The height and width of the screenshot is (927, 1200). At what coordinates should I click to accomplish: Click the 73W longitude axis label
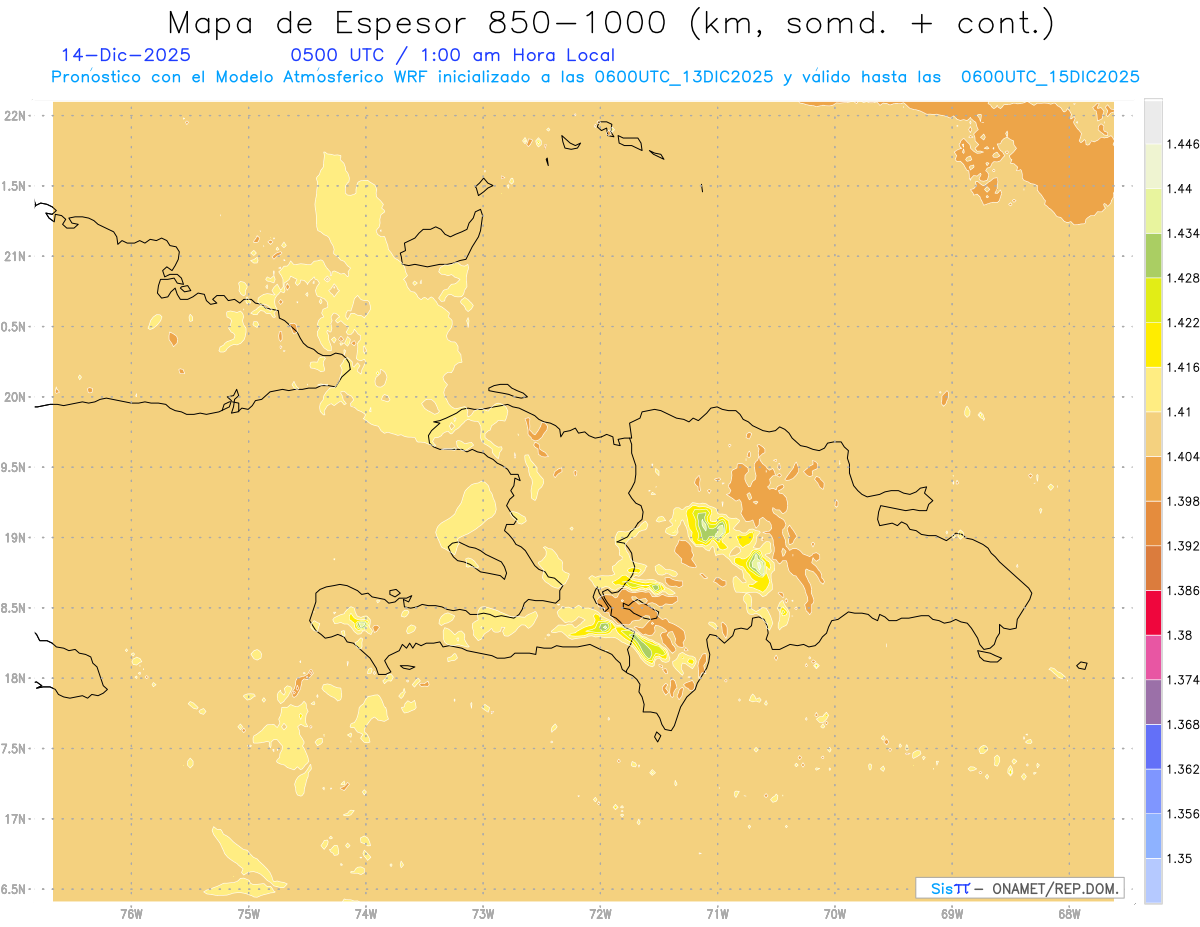coord(483,913)
